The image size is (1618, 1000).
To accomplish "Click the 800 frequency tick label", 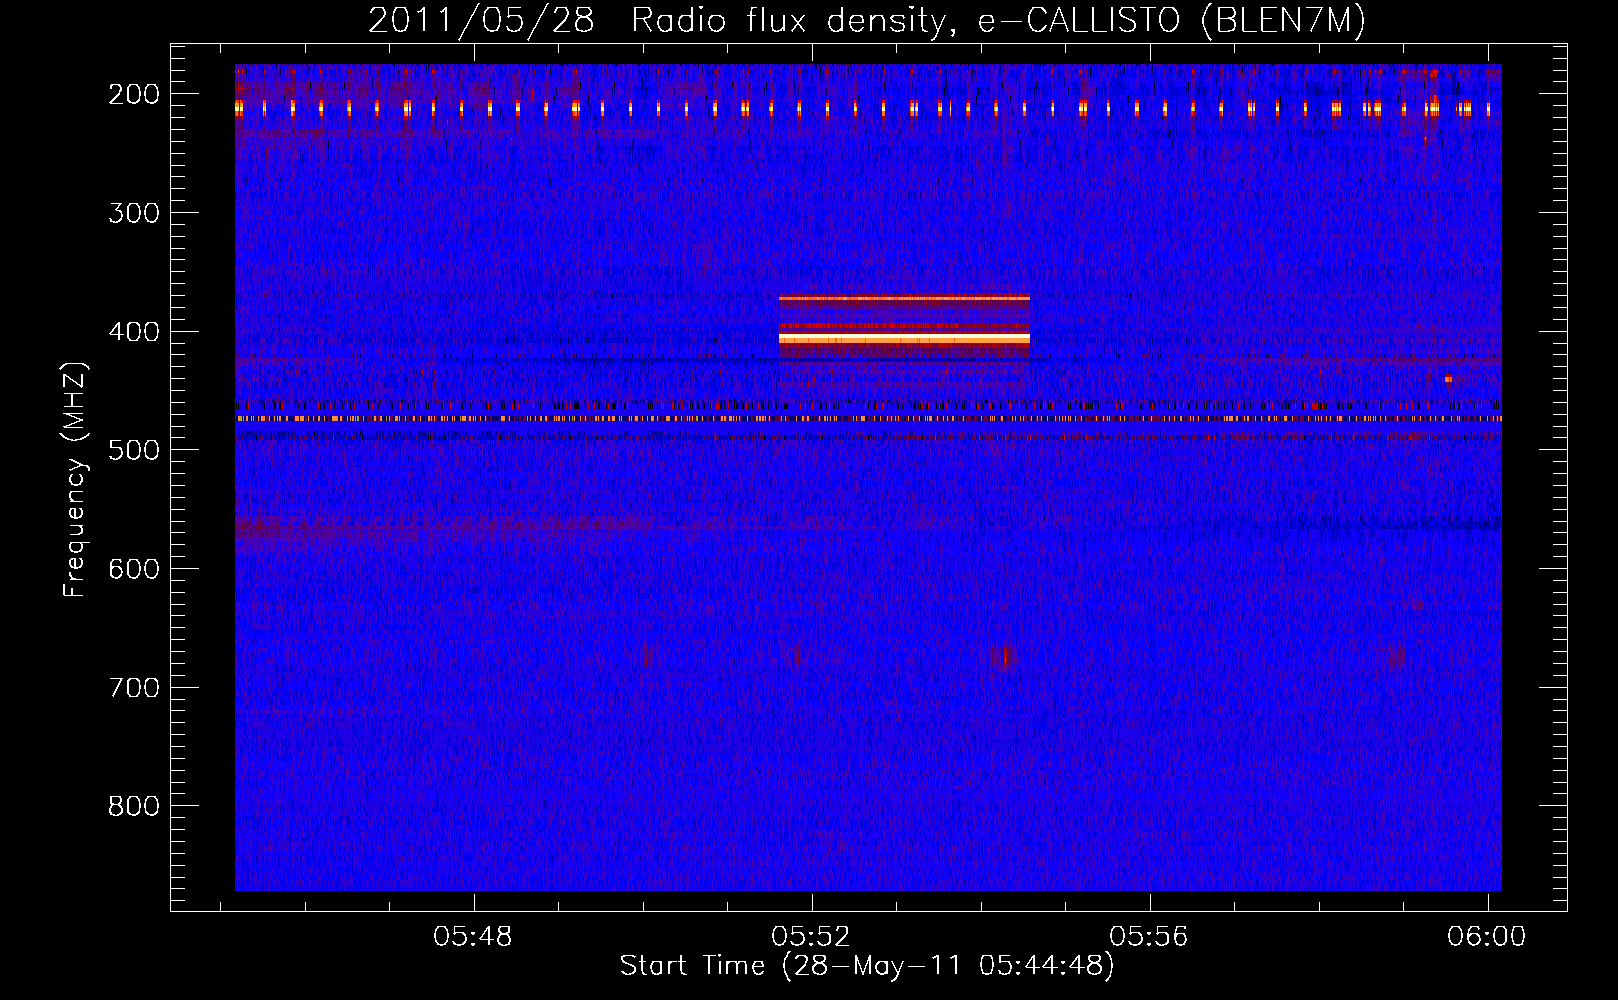I will coord(134,806).
